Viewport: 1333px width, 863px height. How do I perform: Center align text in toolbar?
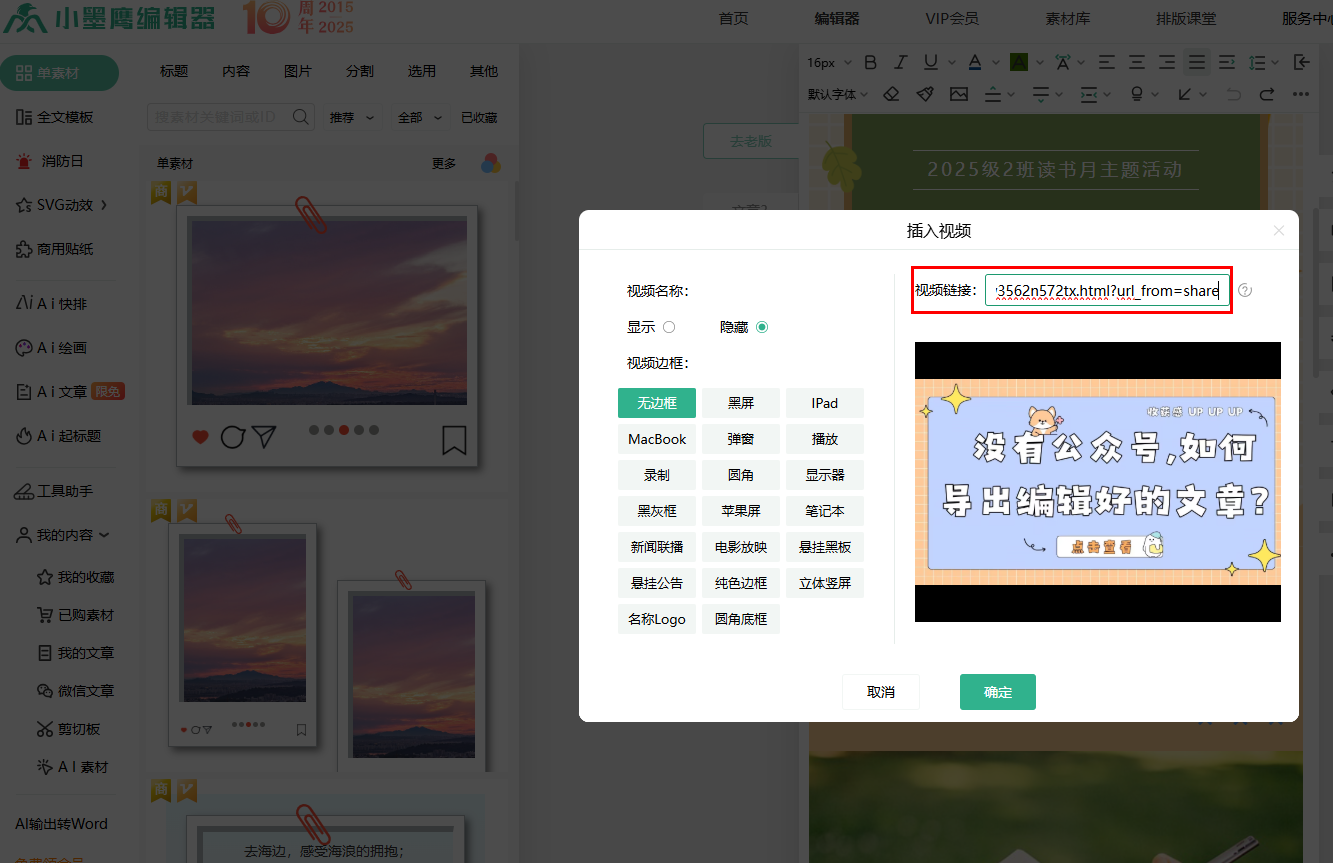tap(1137, 62)
